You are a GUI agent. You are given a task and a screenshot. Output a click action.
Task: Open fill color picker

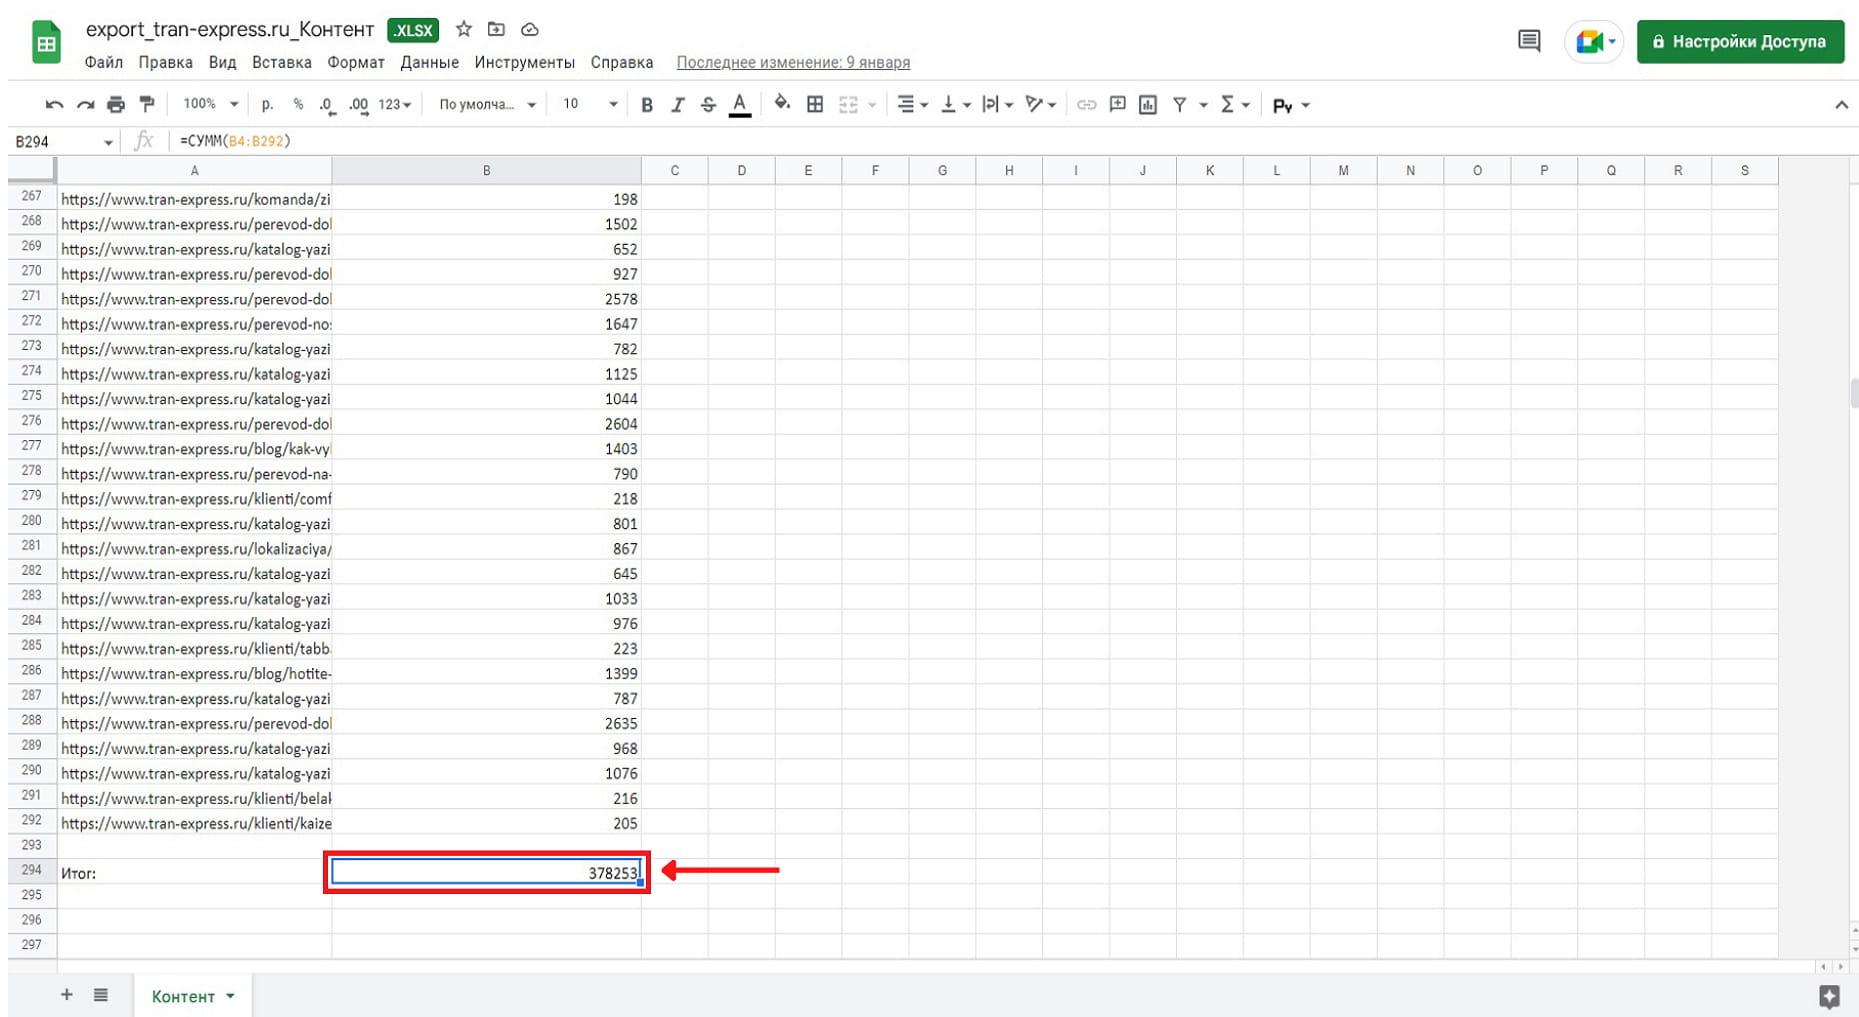[782, 104]
